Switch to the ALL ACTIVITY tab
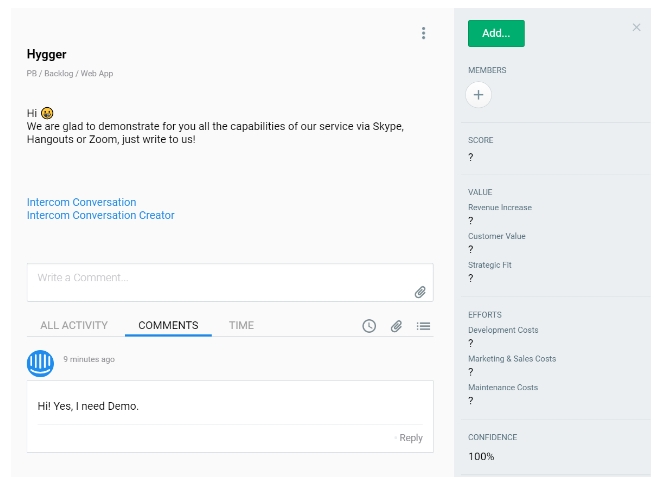 coord(74,325)
